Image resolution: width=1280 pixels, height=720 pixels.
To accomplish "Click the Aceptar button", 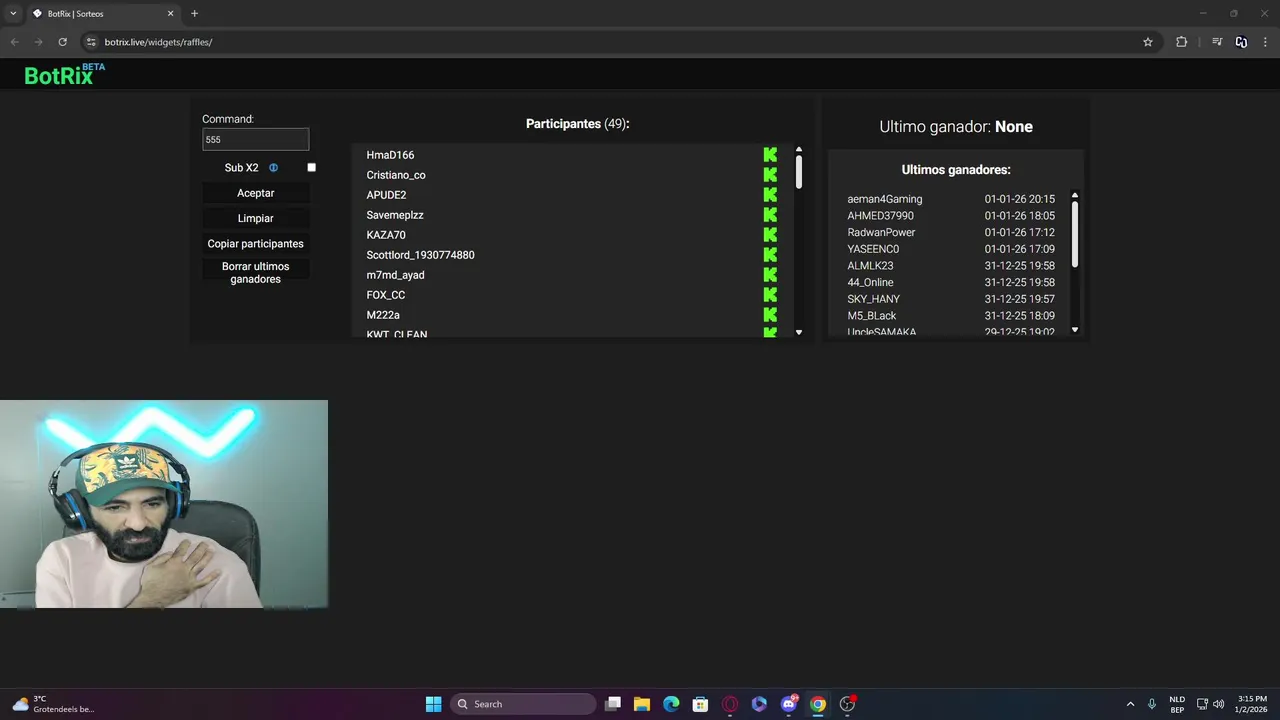I will (255, 193).
